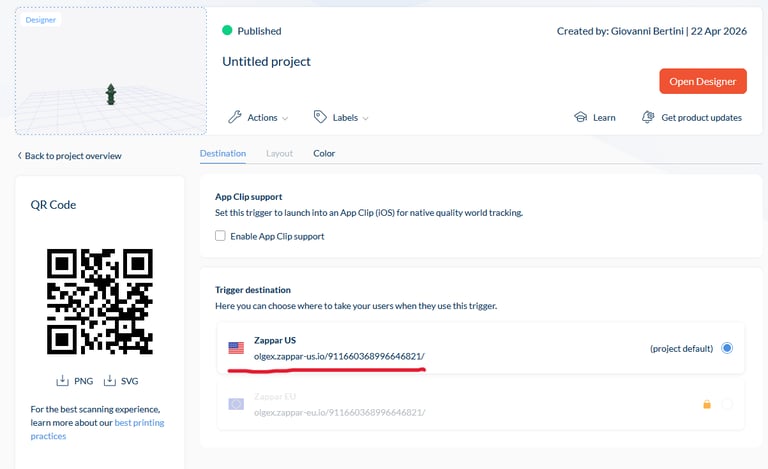Switch to the Layout tab
The height and width of the screenshot is (469, 768).
[x=279, y=153]
